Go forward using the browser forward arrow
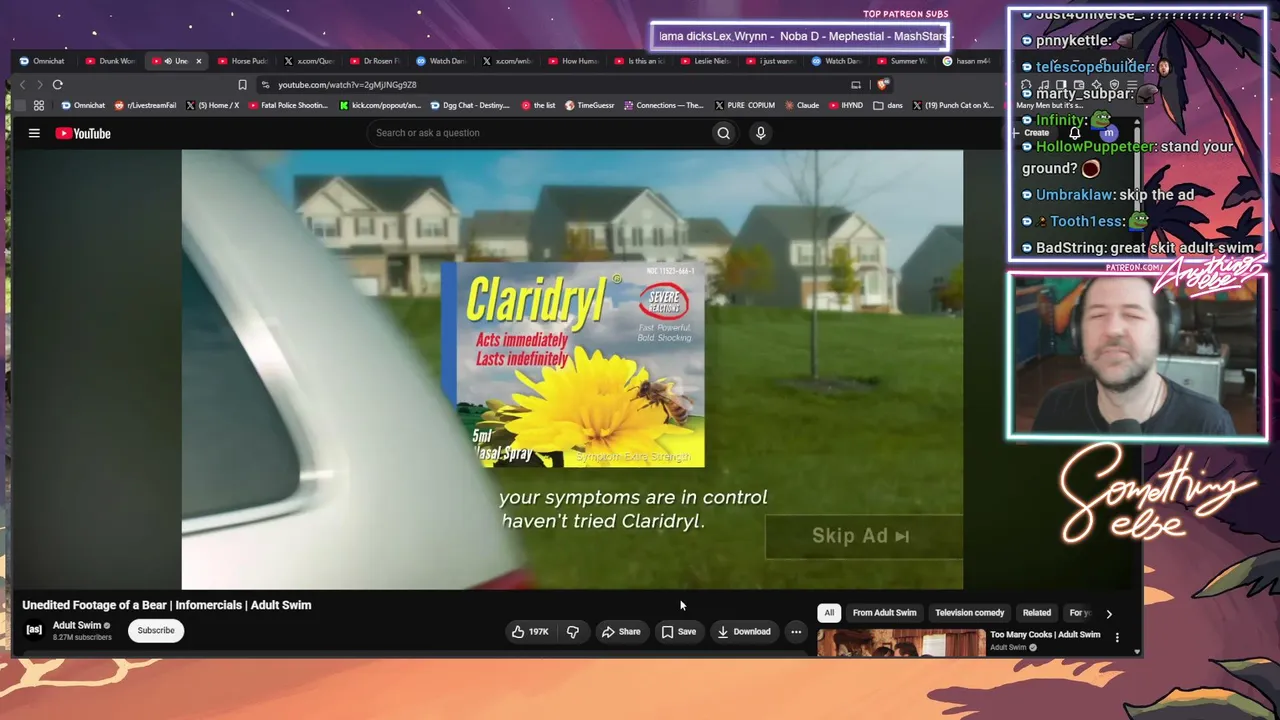This screenshot has width=1280, height=720. (x=39, y=85)
